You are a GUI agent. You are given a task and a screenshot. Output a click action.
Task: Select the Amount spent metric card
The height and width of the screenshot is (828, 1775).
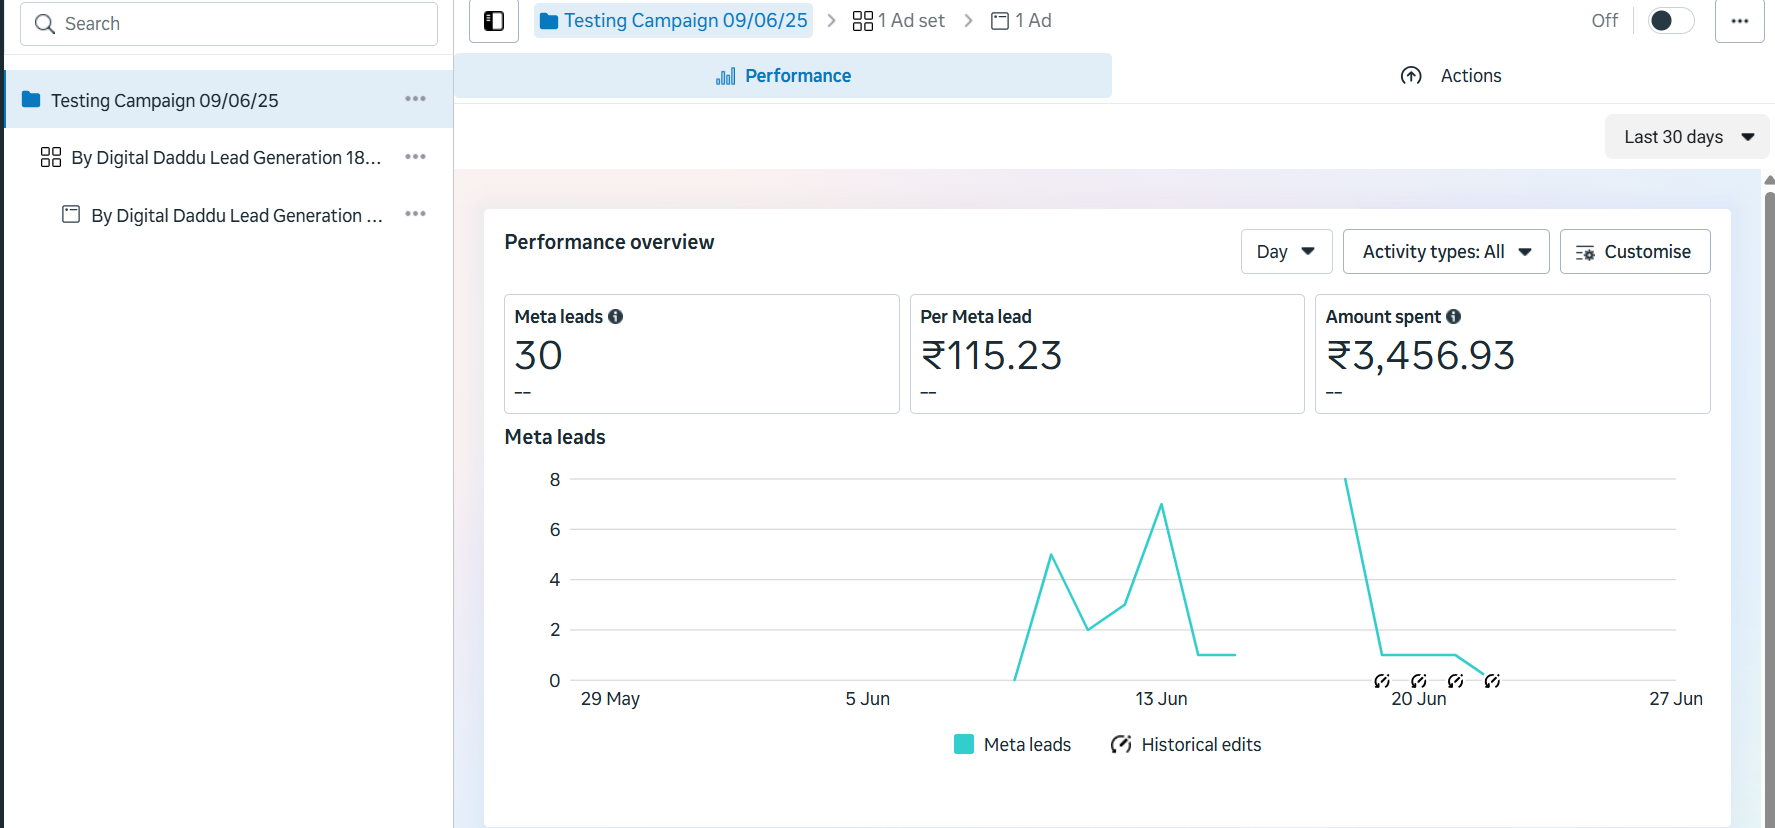pyautogui.click(x=1513, y=354)
